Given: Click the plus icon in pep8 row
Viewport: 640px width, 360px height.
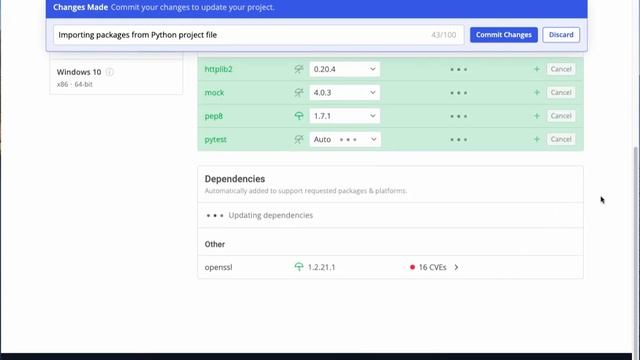Looking at the screenshot, I should [x=537, y=116].
